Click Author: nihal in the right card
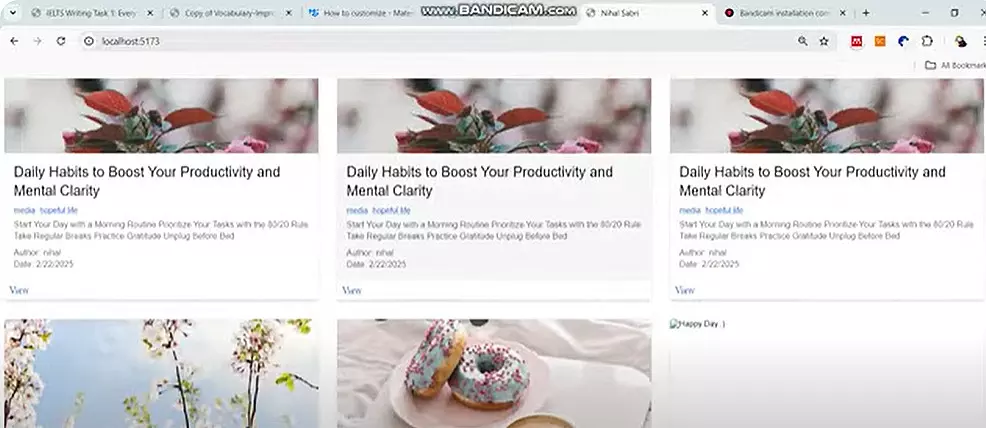The height and width of the screenshot is (428, 986). coord(702,253)
